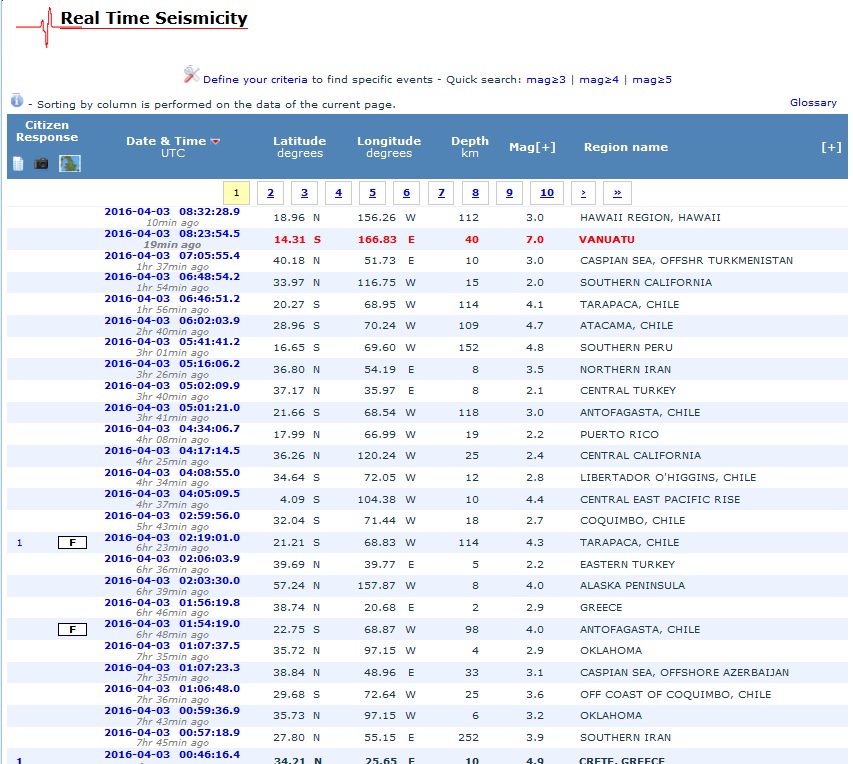Screen dimensions: 853x764
Task: Click the document icon under Citizen Response
Action: [18, 163]
